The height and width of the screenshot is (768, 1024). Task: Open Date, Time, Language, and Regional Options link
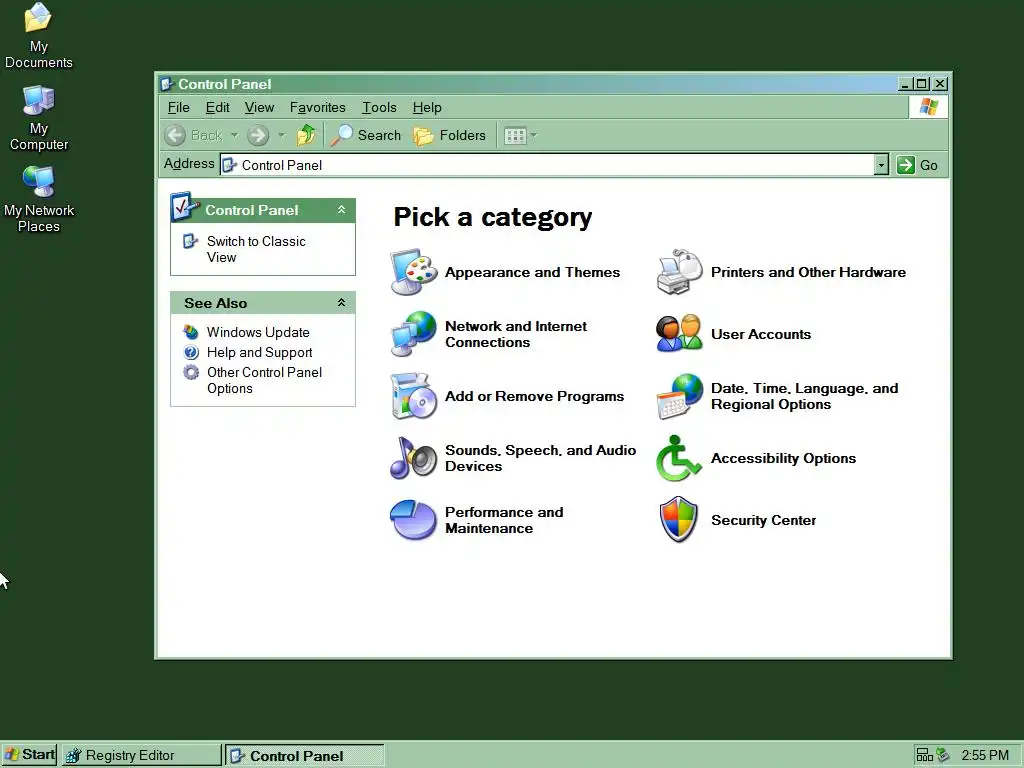pos(805,396)
